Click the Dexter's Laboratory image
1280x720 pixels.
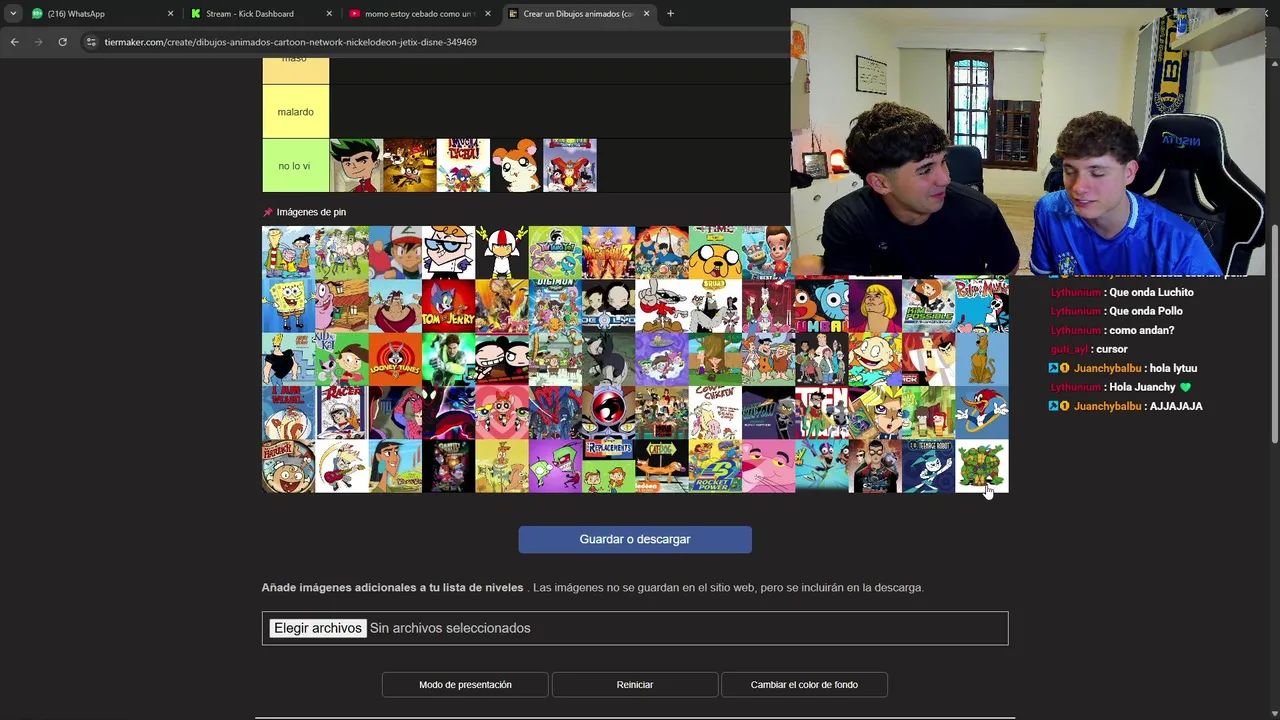(x=448, y=253)
